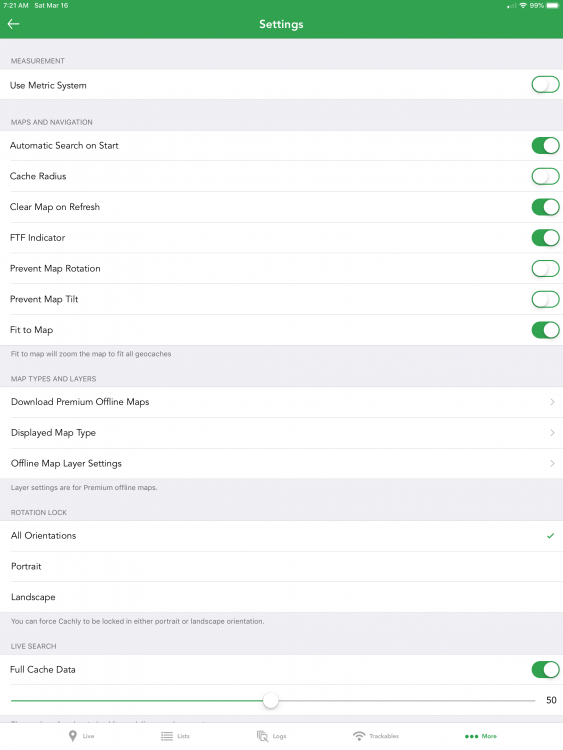Tap the battery status icon
This screenshot has height=750, width=563.
pos(553,6)
